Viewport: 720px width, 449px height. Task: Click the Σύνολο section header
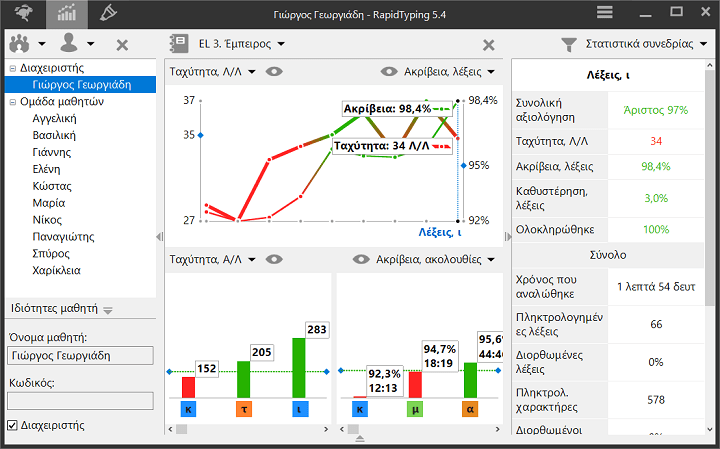608,255
